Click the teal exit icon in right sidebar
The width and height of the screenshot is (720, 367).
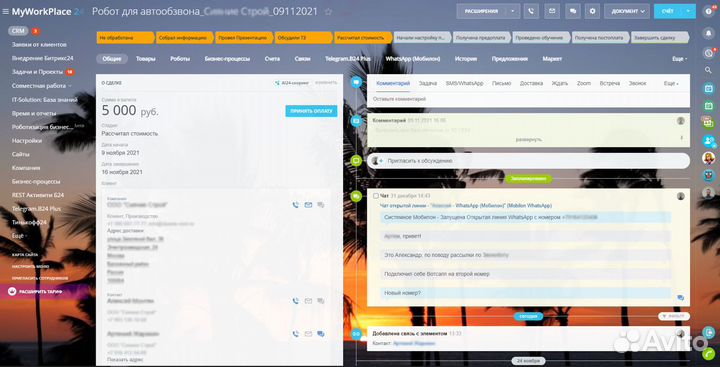coord(709,332)
